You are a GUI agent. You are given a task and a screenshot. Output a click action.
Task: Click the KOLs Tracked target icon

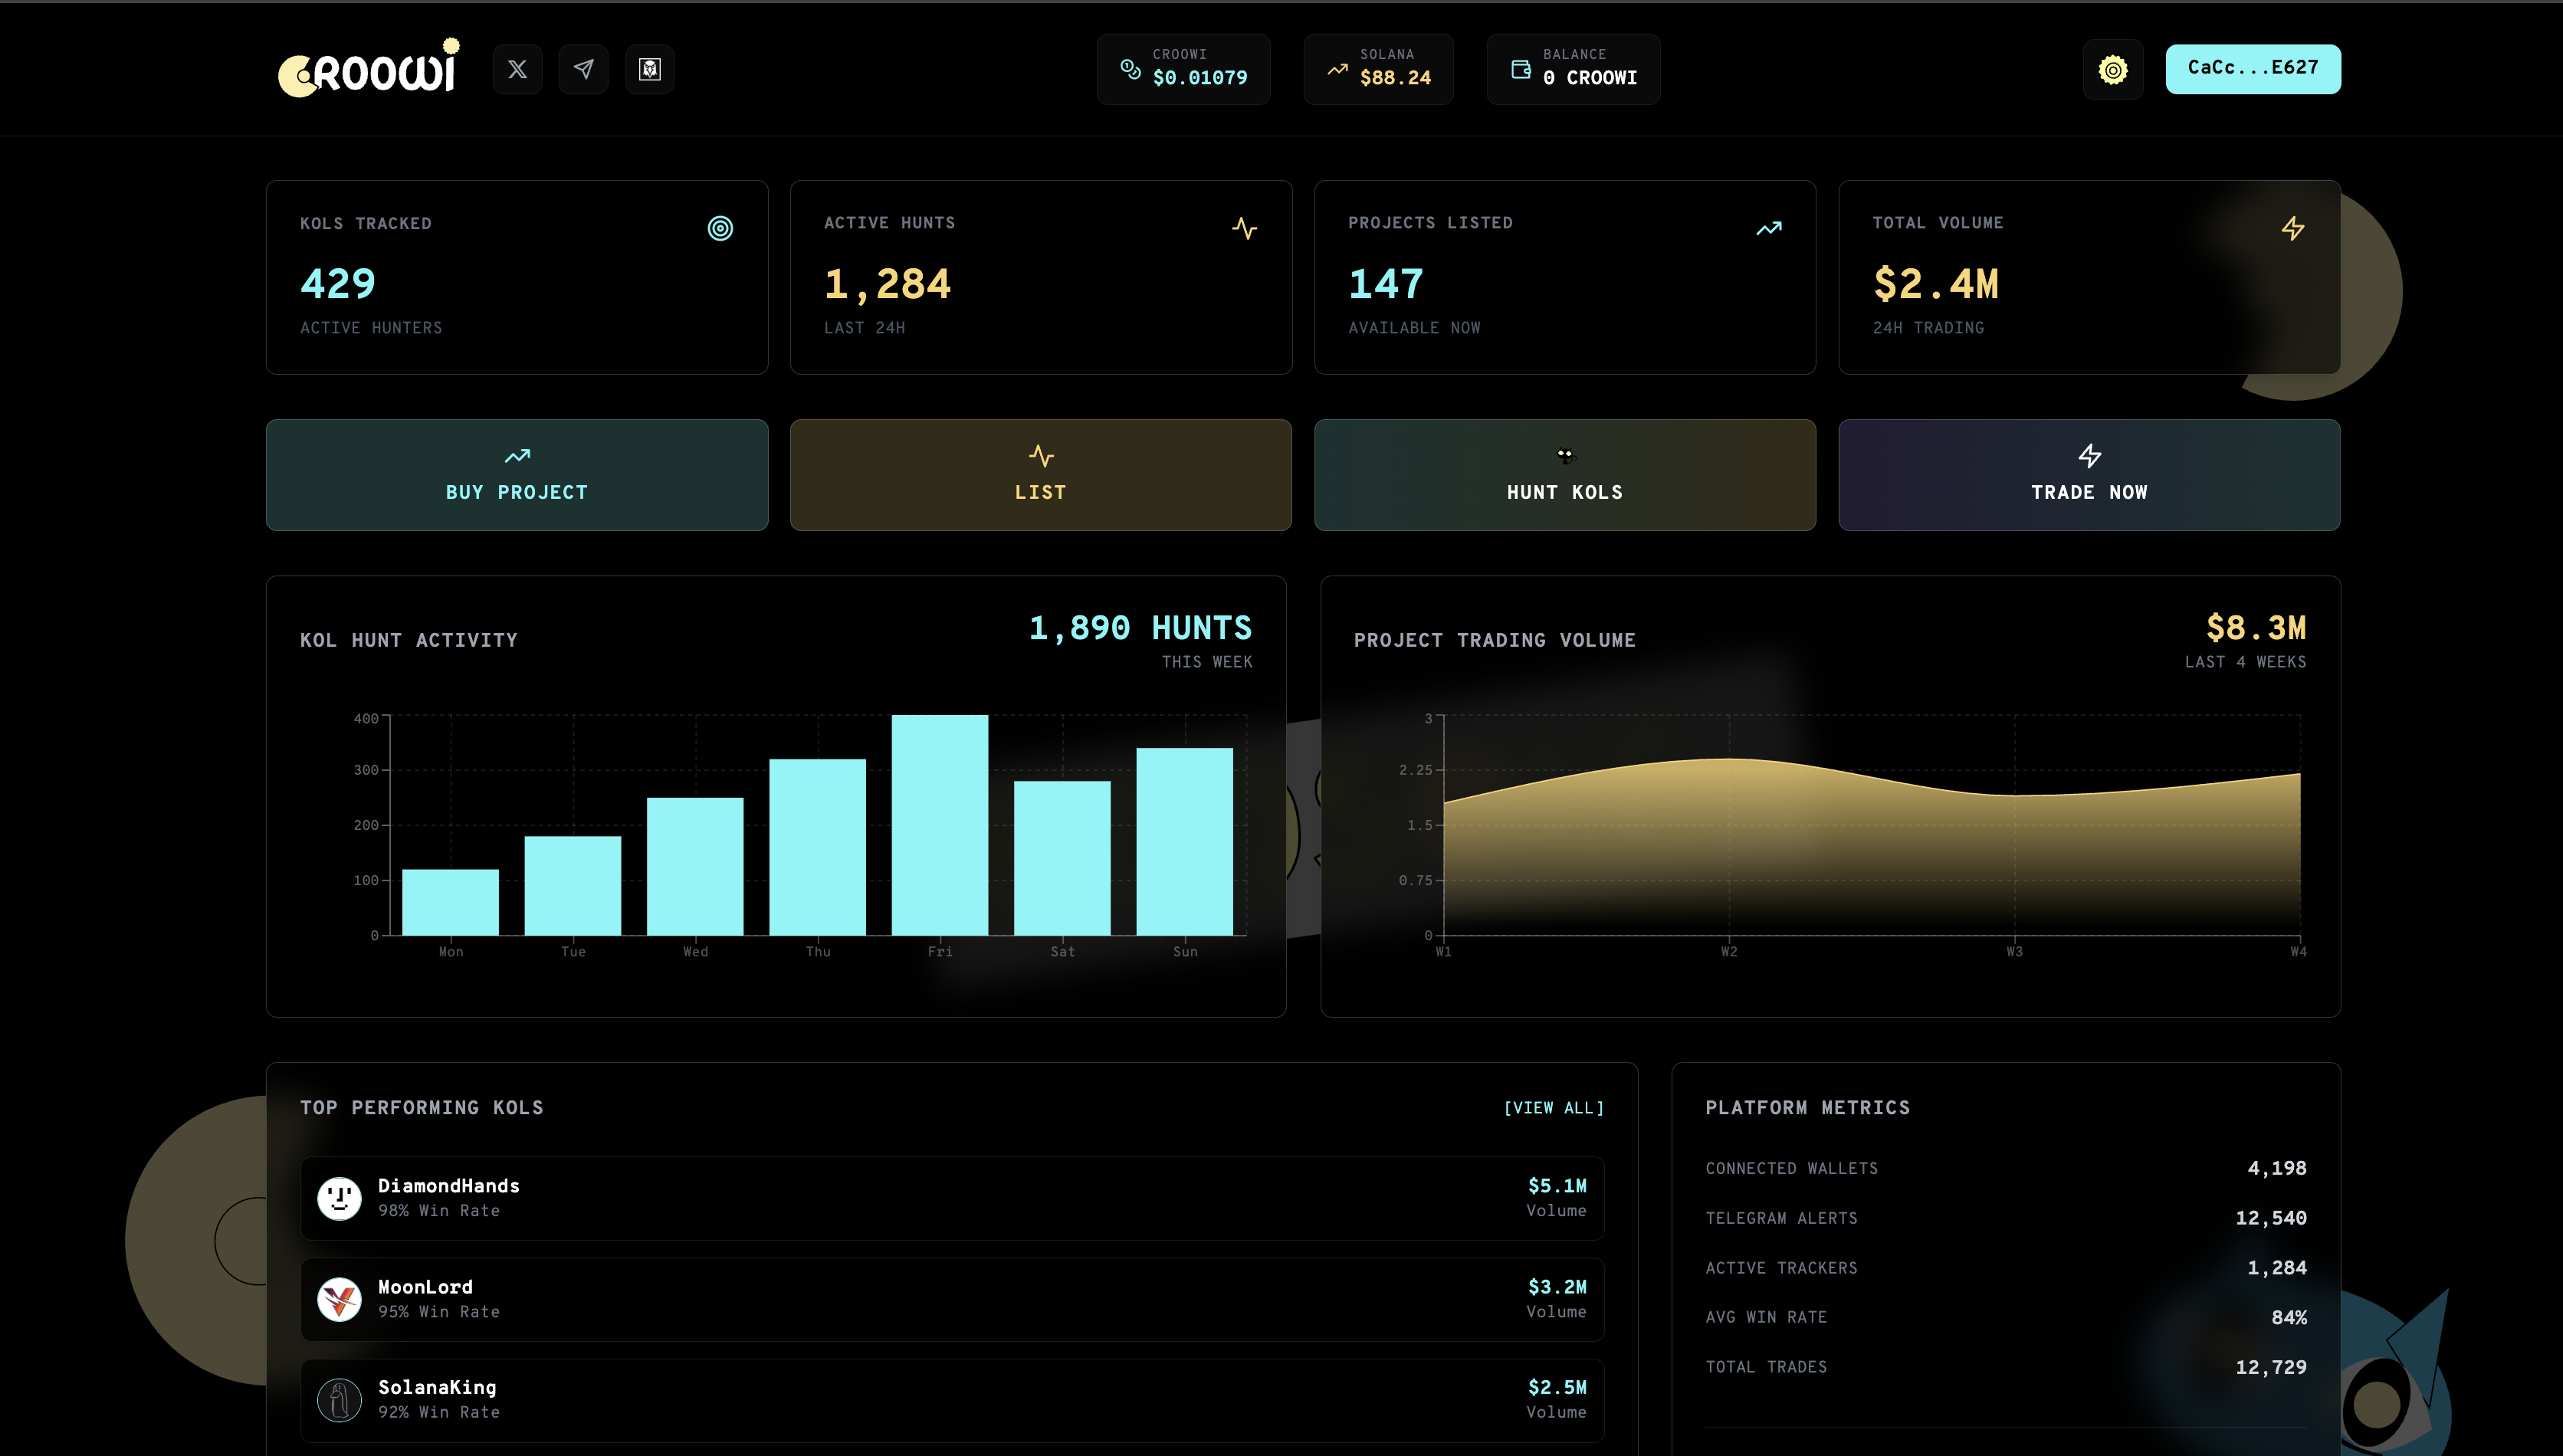click(x=720, y=228)
